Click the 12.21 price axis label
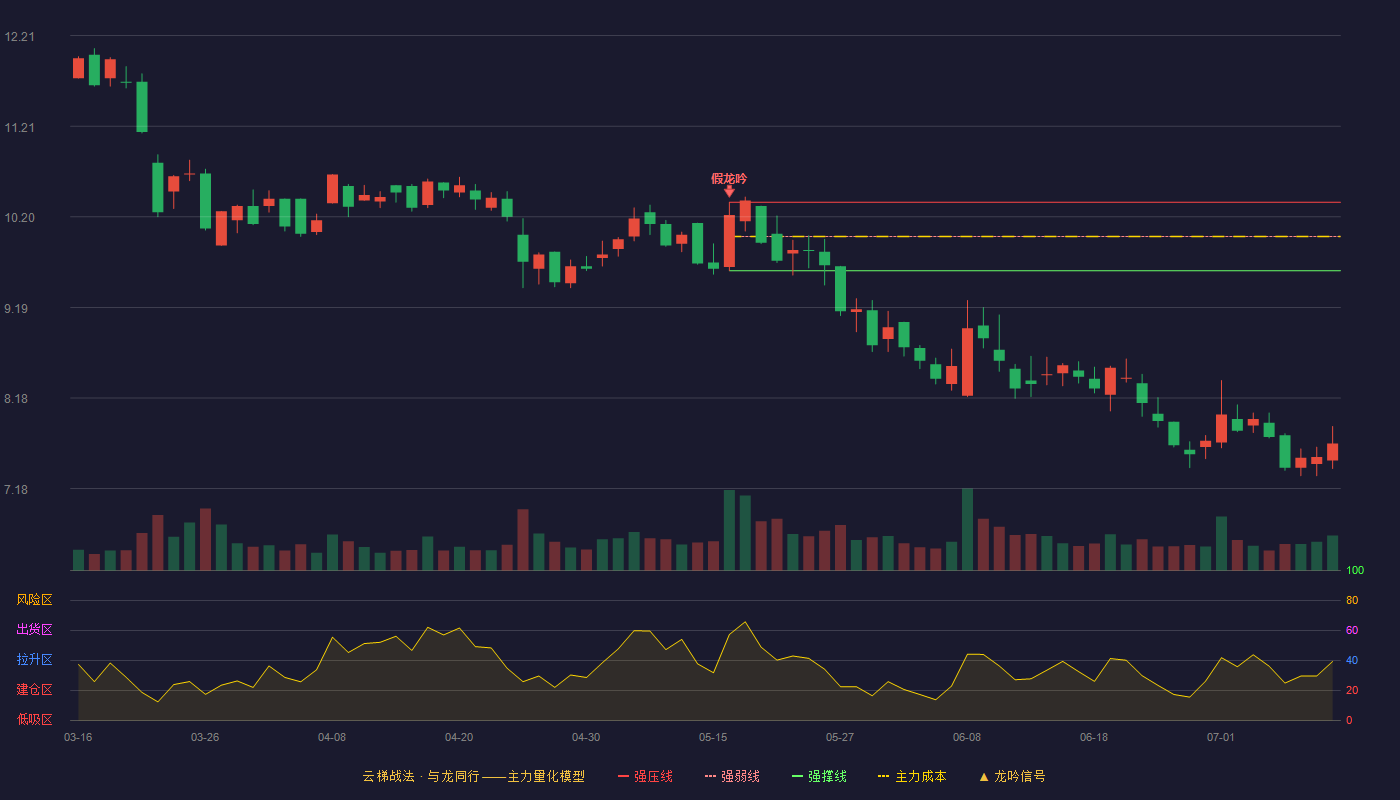1400x800 pixels. 19,37
